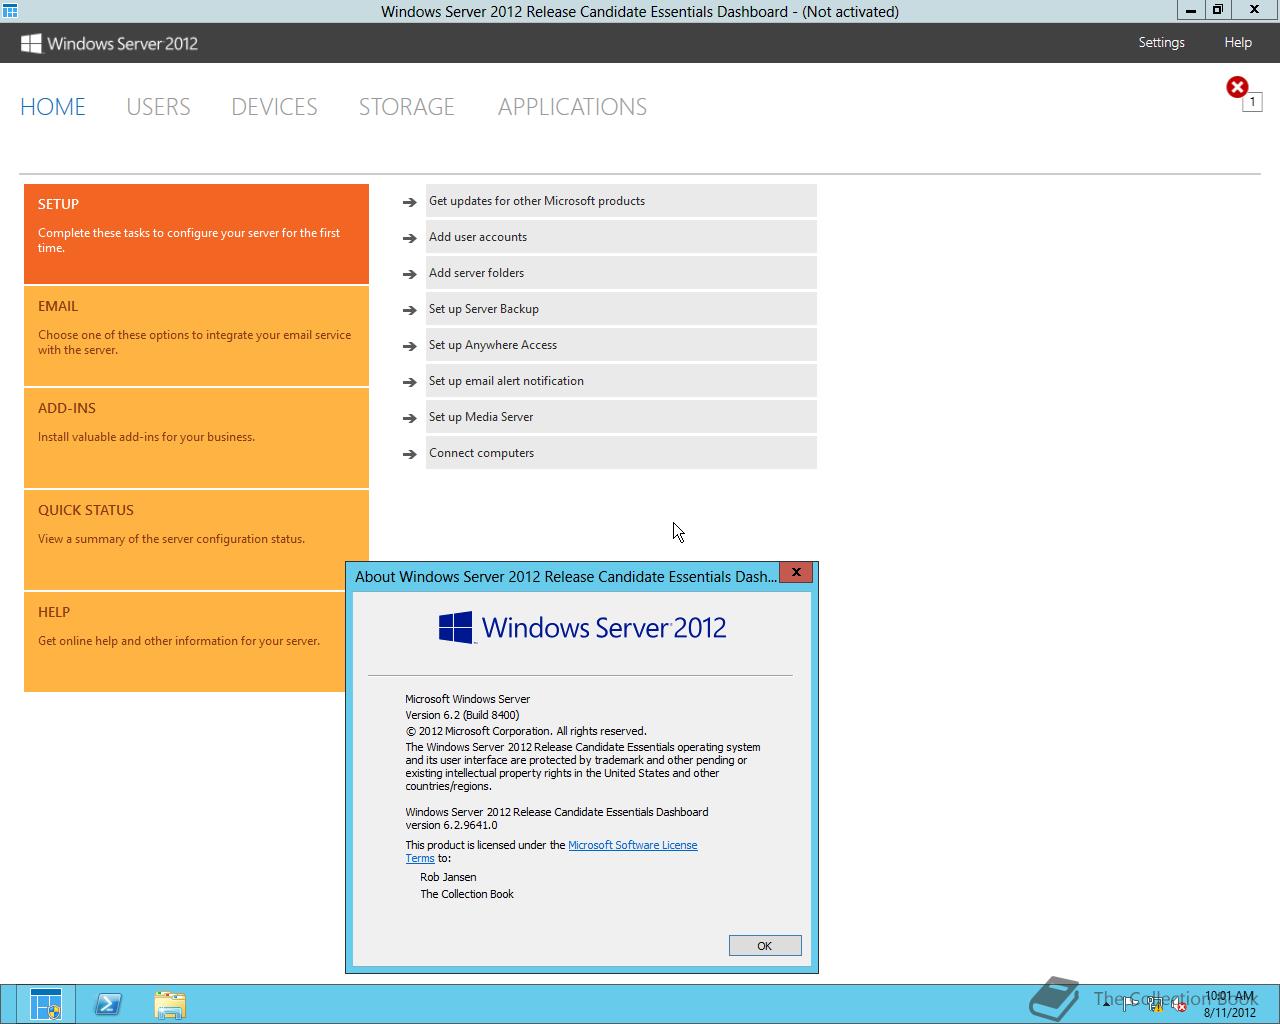Open the Help menu in top bar
1280x1024 pixels.
point(1238,42)
